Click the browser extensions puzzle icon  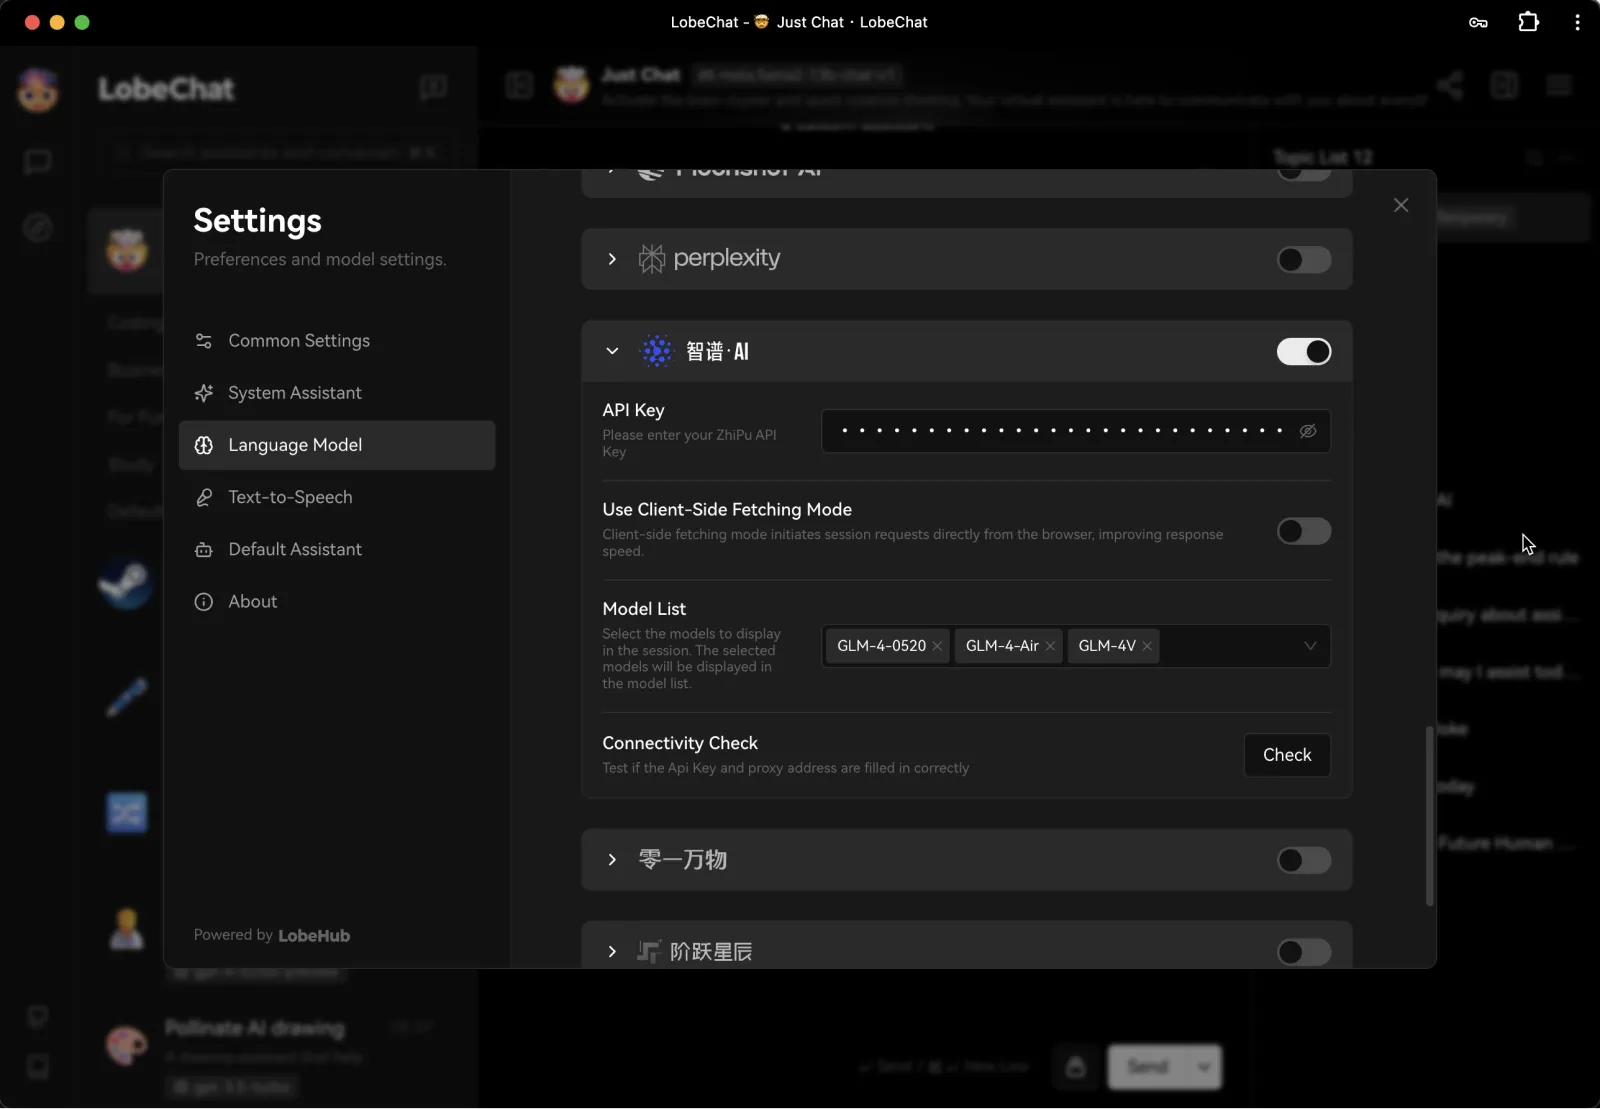[1528, 22]
